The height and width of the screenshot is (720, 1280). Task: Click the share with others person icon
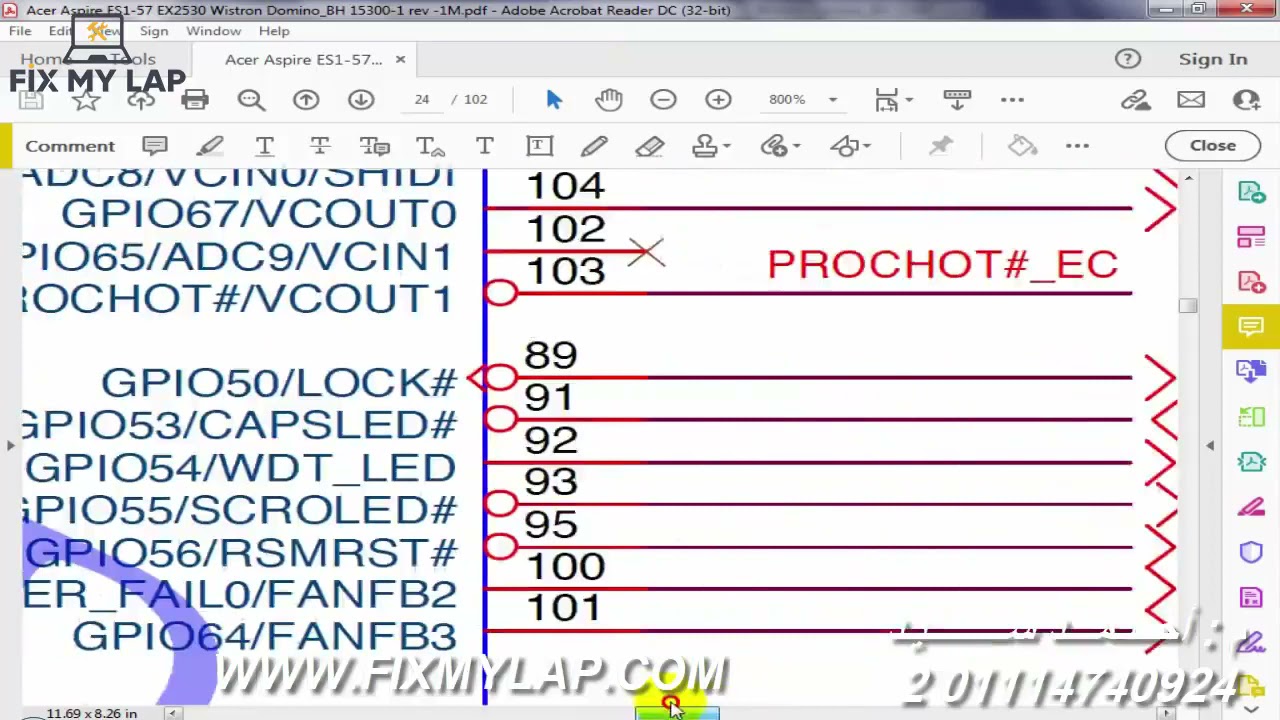[x=1246, y=99]
